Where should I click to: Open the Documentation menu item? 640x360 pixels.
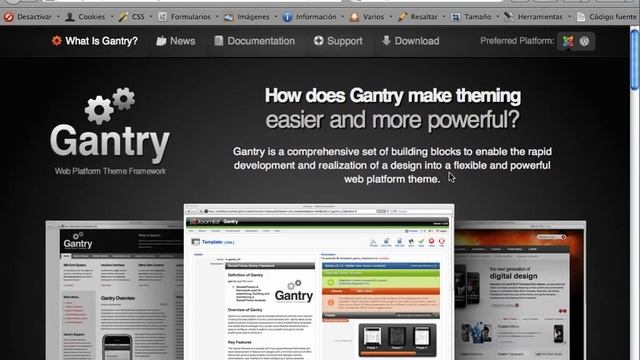coord(261,41)
